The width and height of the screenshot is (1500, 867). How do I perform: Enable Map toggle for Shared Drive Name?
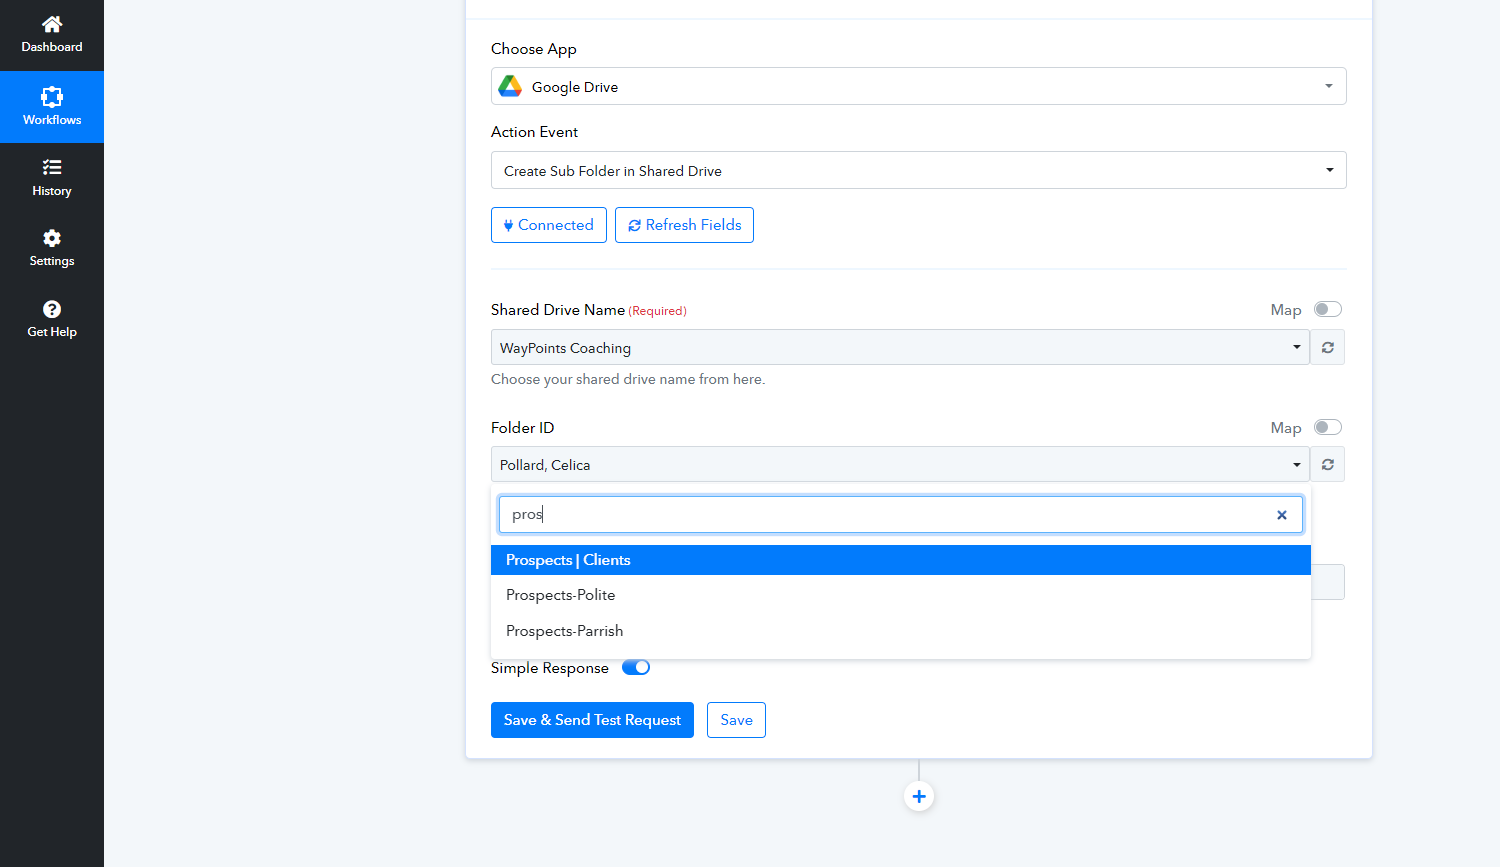tap(1328, 309)
